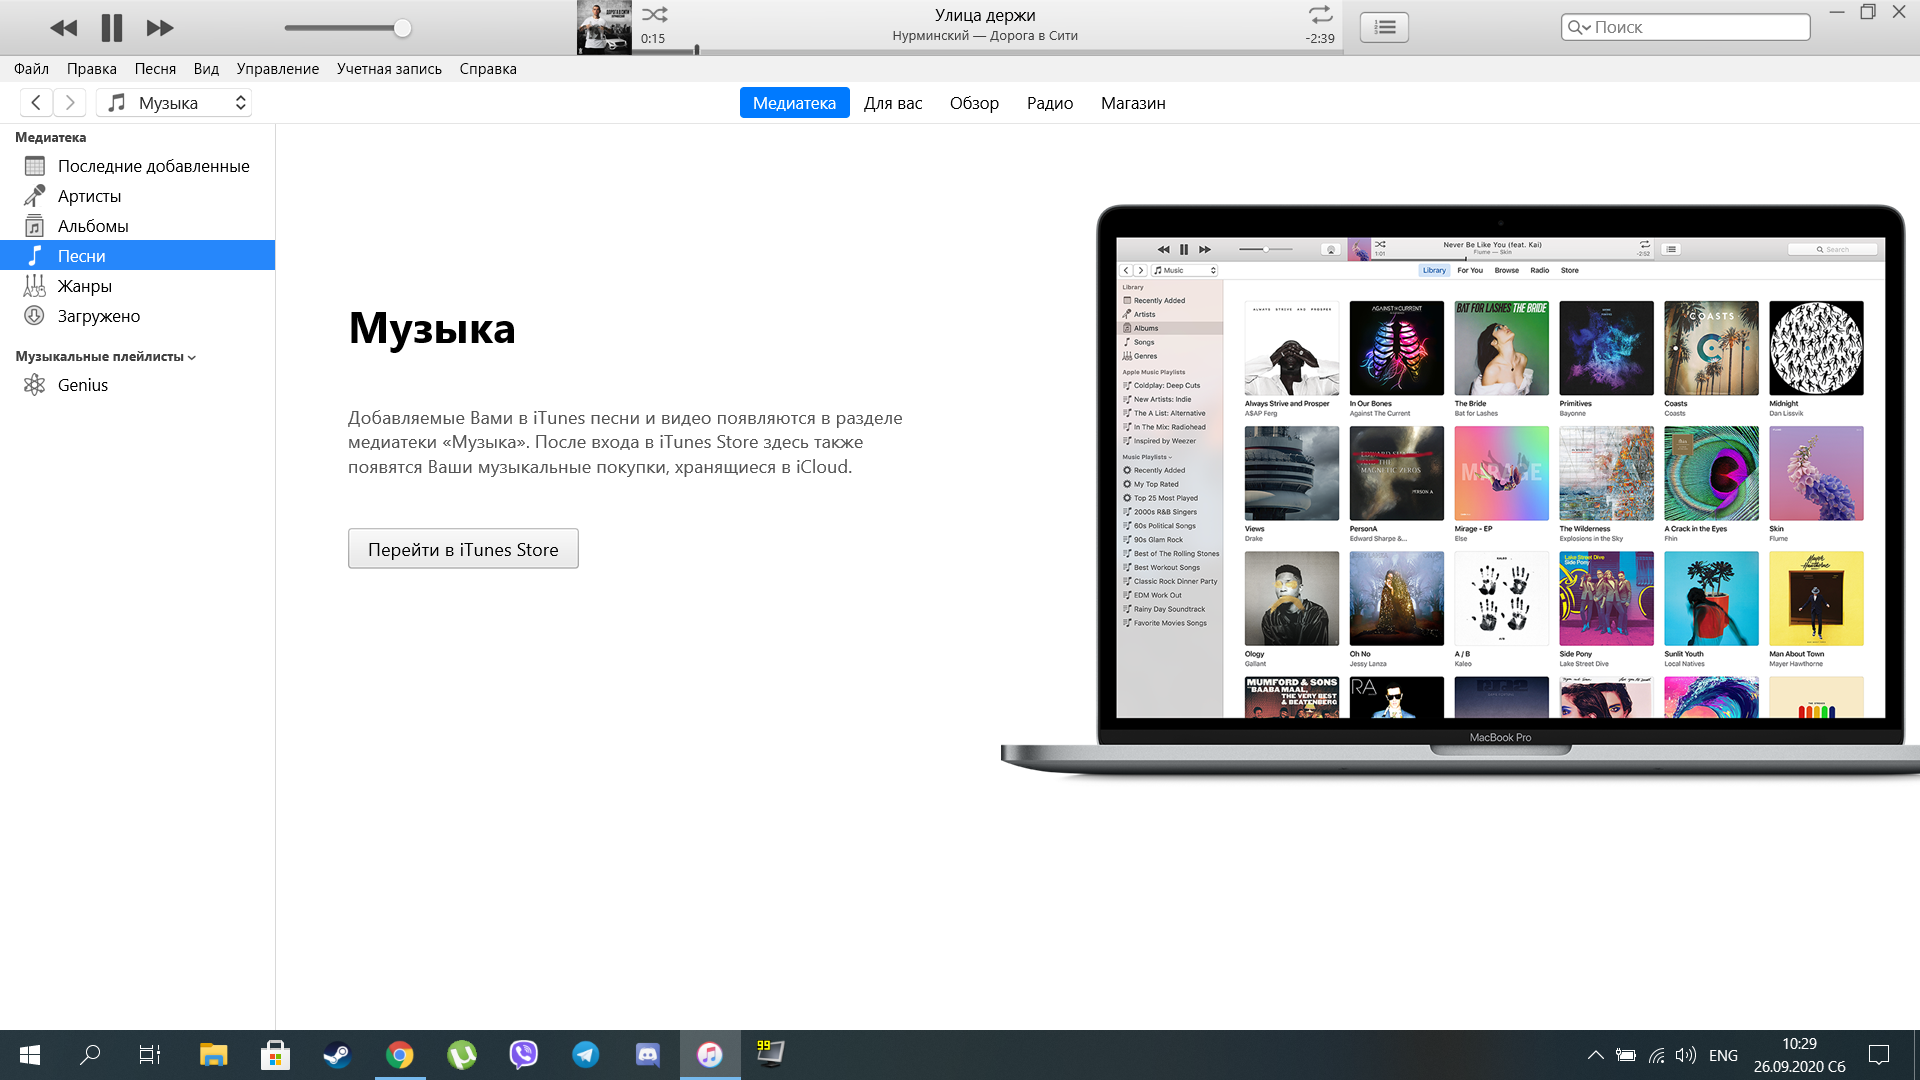This screenshot has width=1920, height=1080.
Task: Select Жанры in the sidebar
Action: point(137,286)
